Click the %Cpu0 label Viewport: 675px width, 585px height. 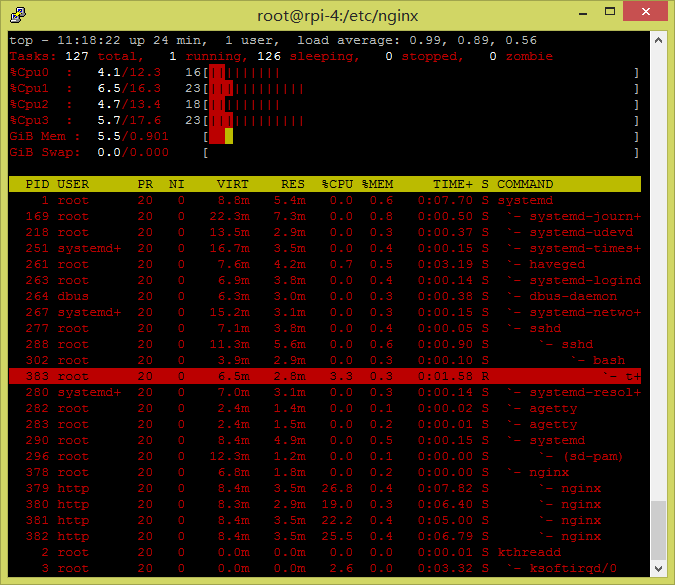29,72
